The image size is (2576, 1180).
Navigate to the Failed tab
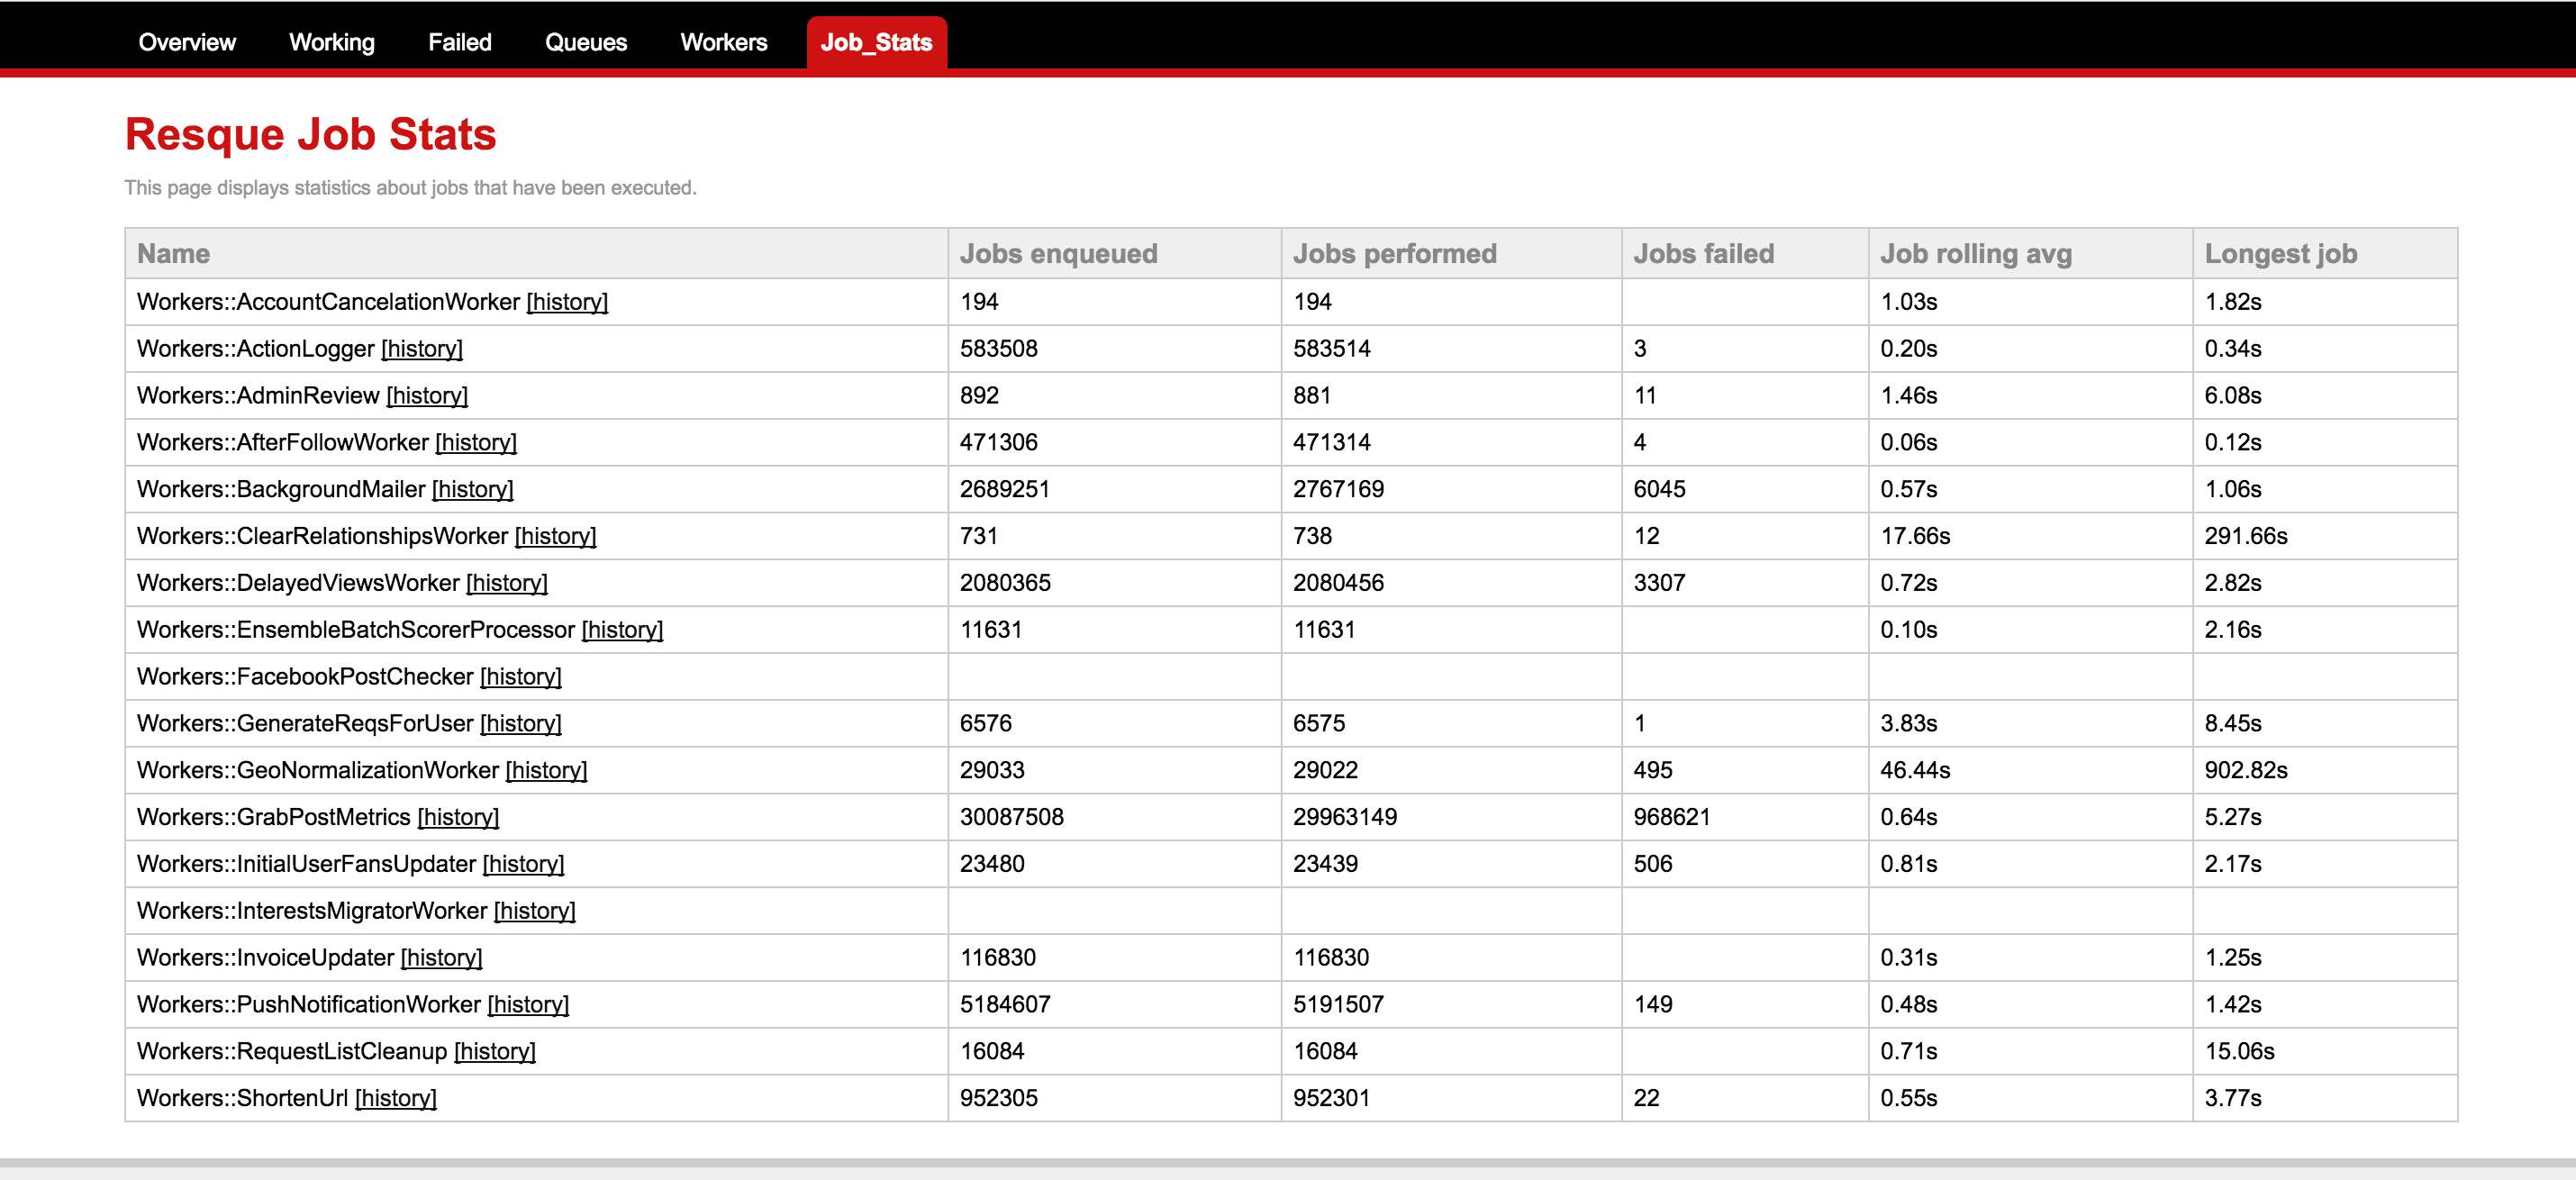click(460, 41)
